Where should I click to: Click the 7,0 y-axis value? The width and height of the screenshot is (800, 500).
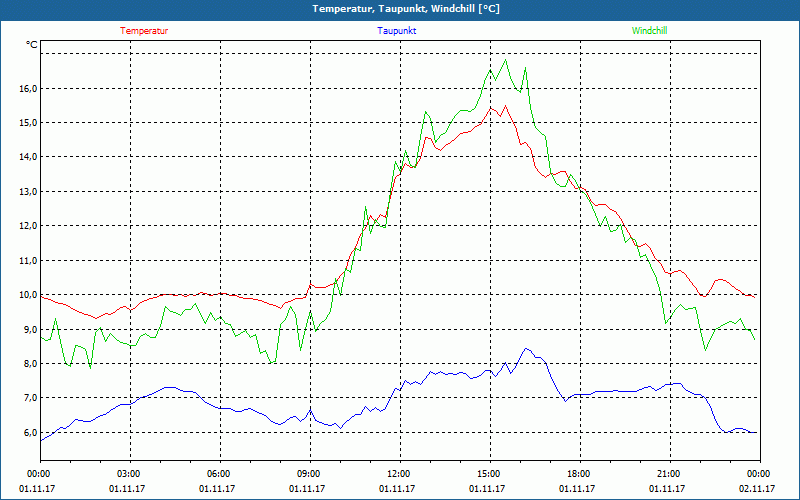point(29,398)
